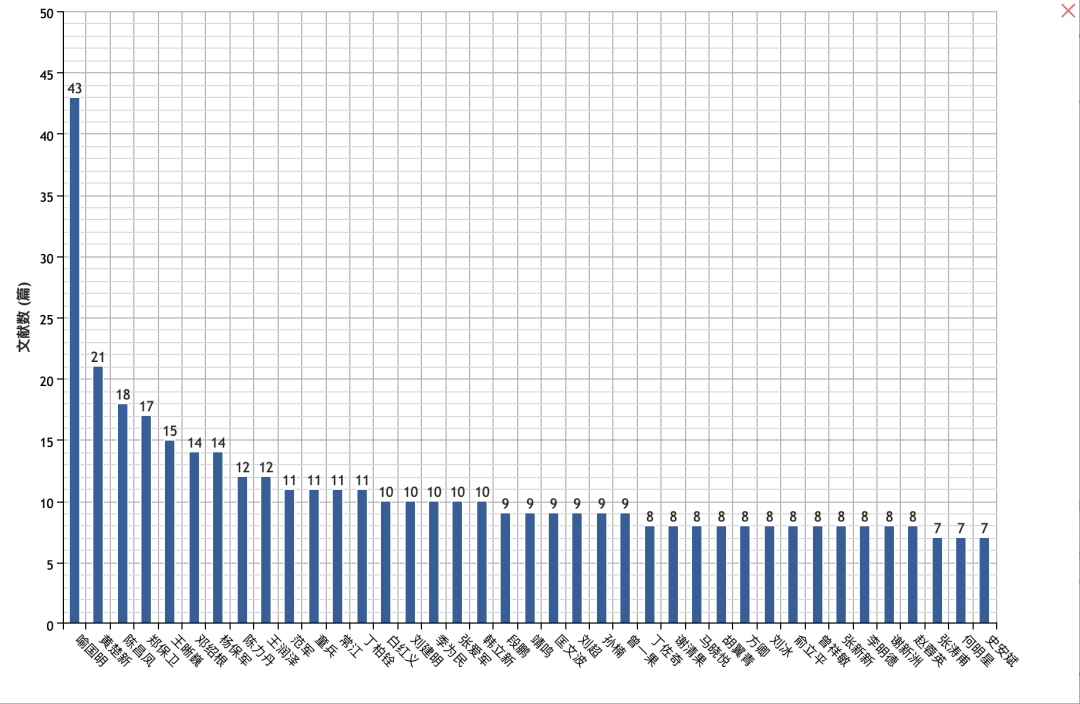Click the y-axis tick label 50
The image size is (1080, 704).
46,14
